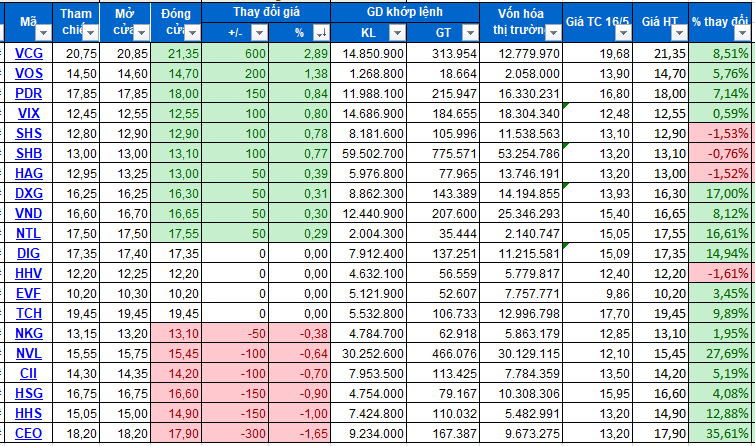Open the DIG stock link
This screenshot has height=446, width=755.
click(x=28, y=253)
